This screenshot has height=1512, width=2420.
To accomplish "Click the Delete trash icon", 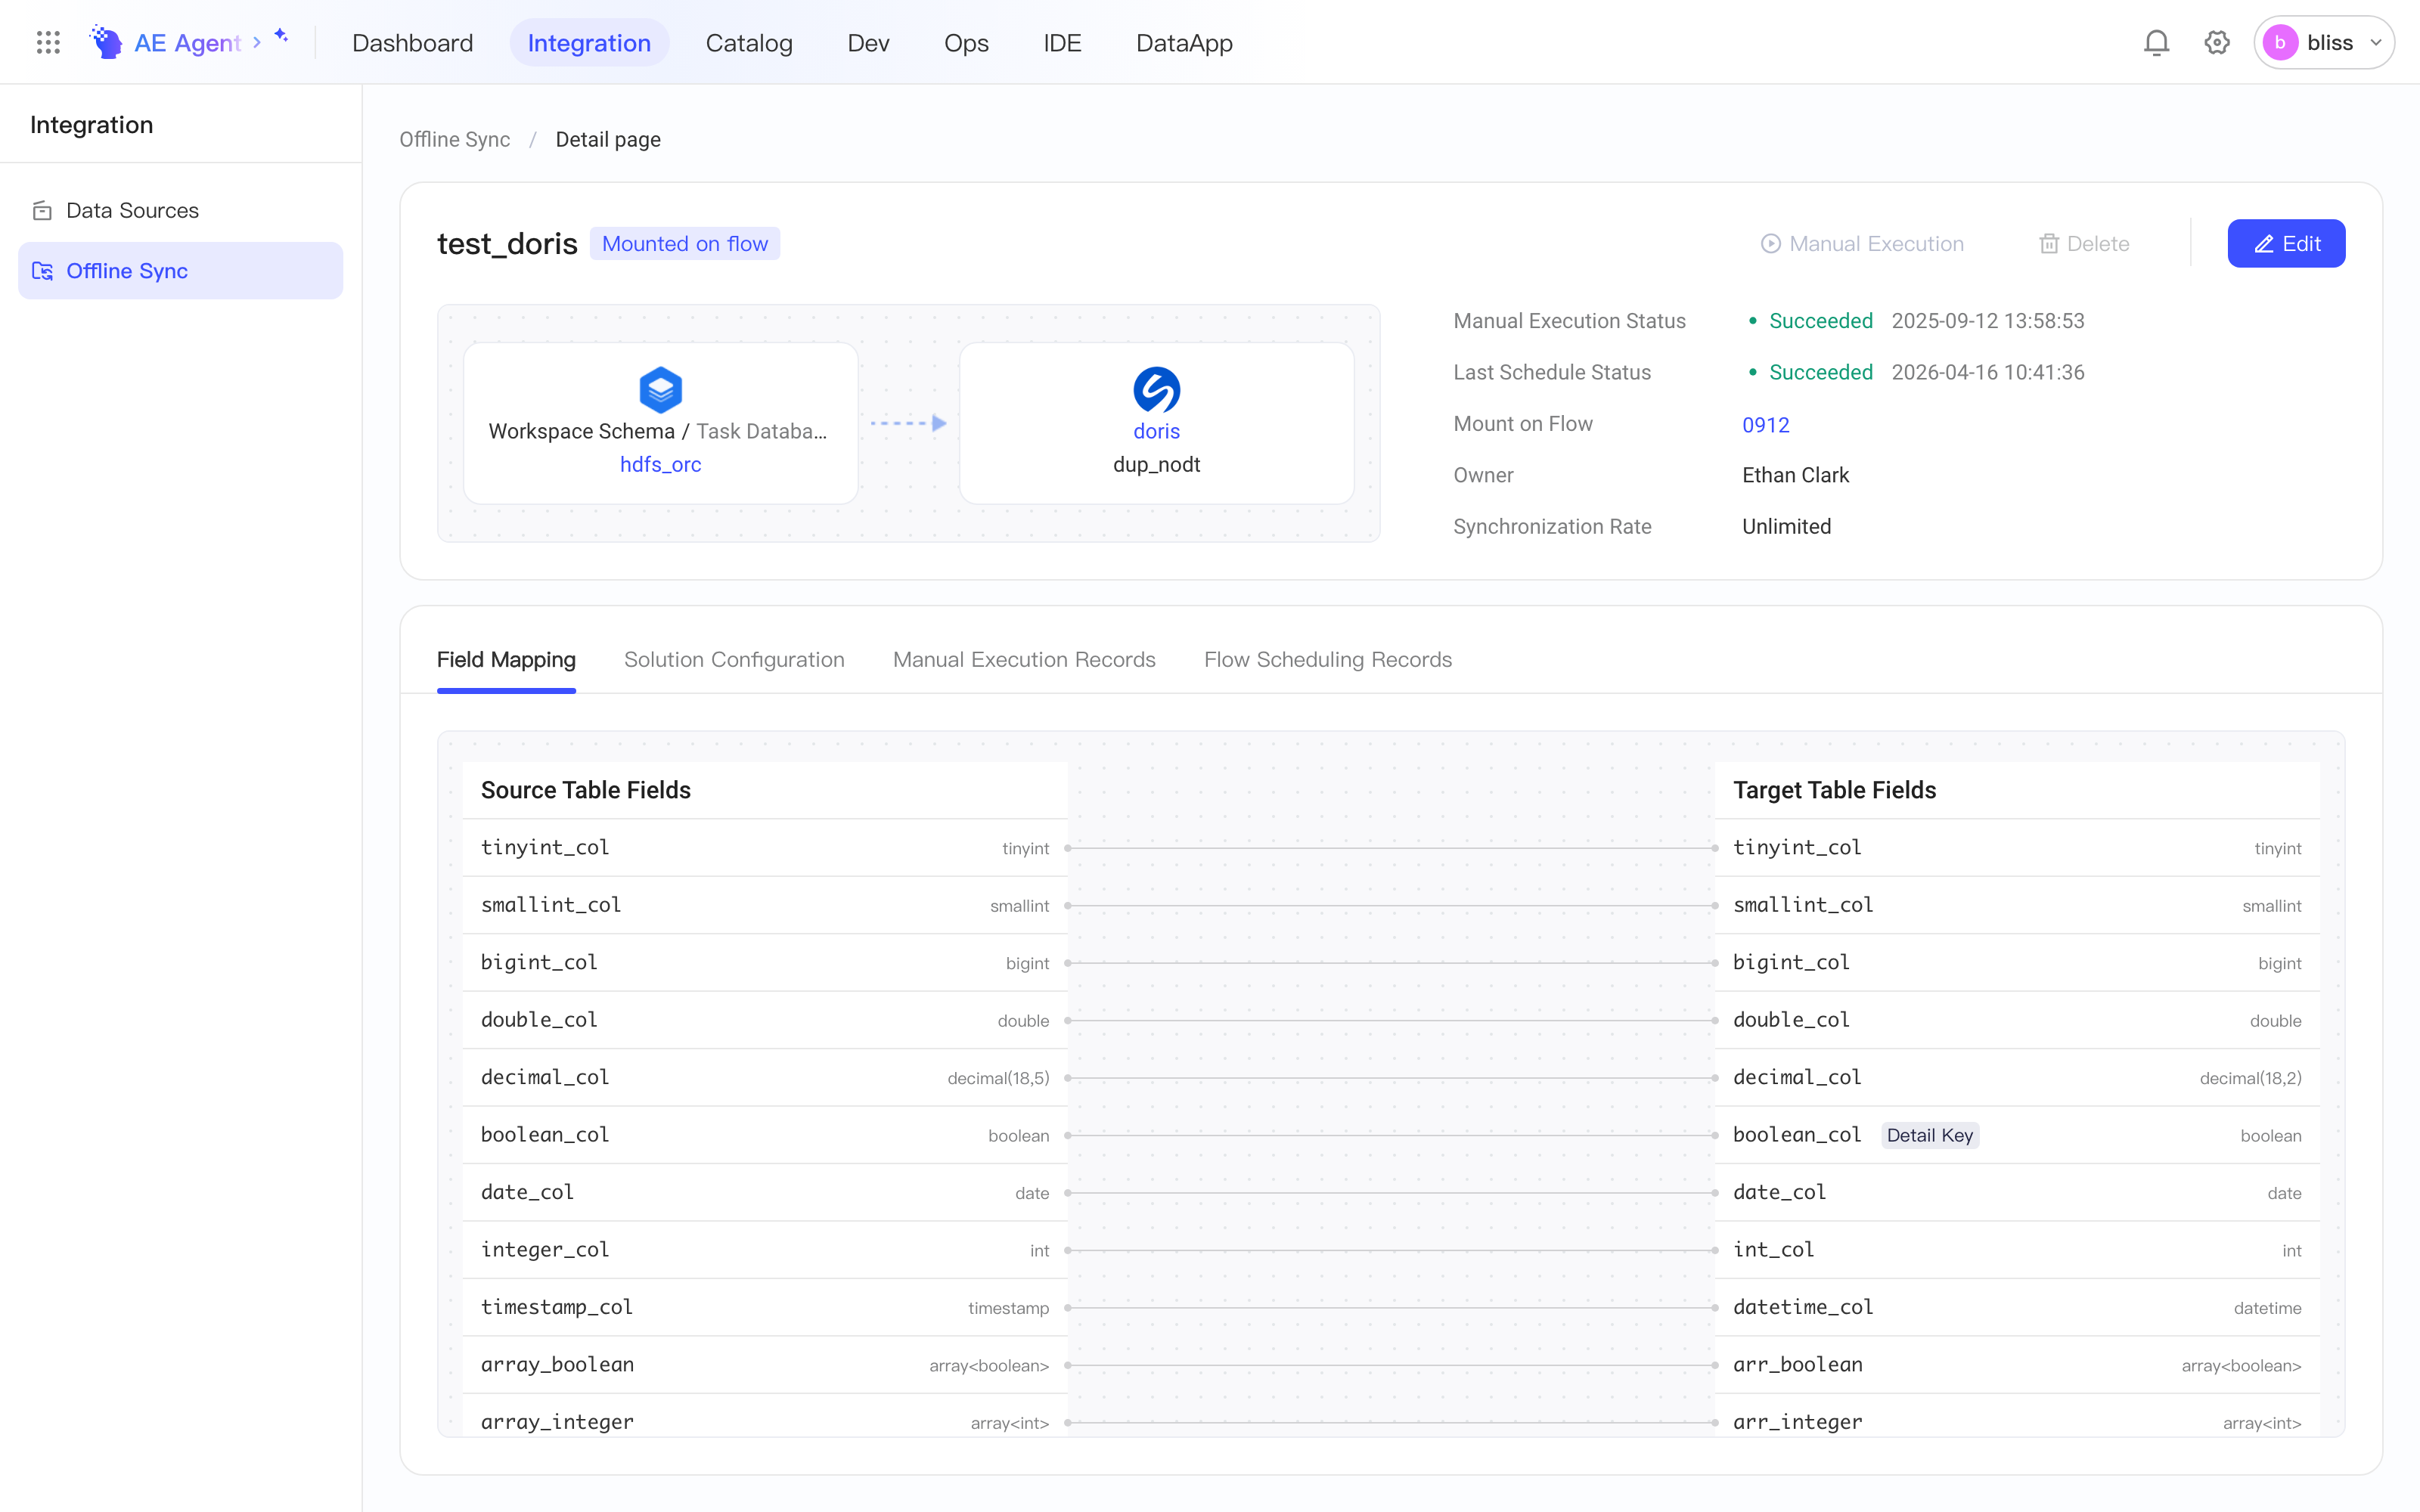I will pyautogui.click(x=2048, y=244).
